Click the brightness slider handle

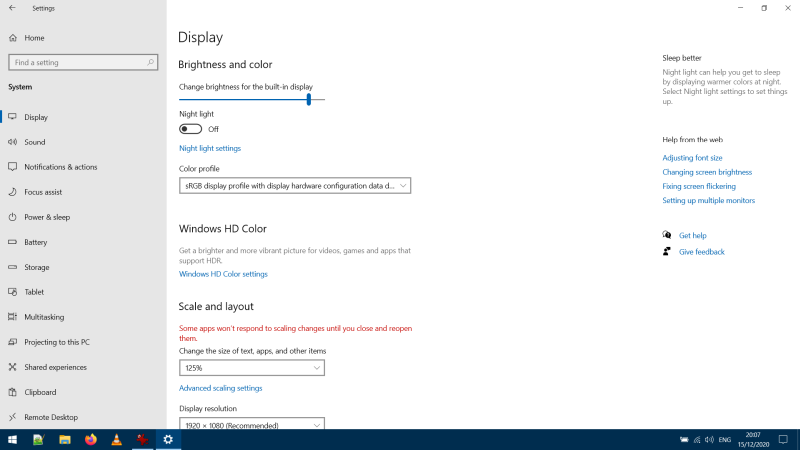click(x=309, y=99)
